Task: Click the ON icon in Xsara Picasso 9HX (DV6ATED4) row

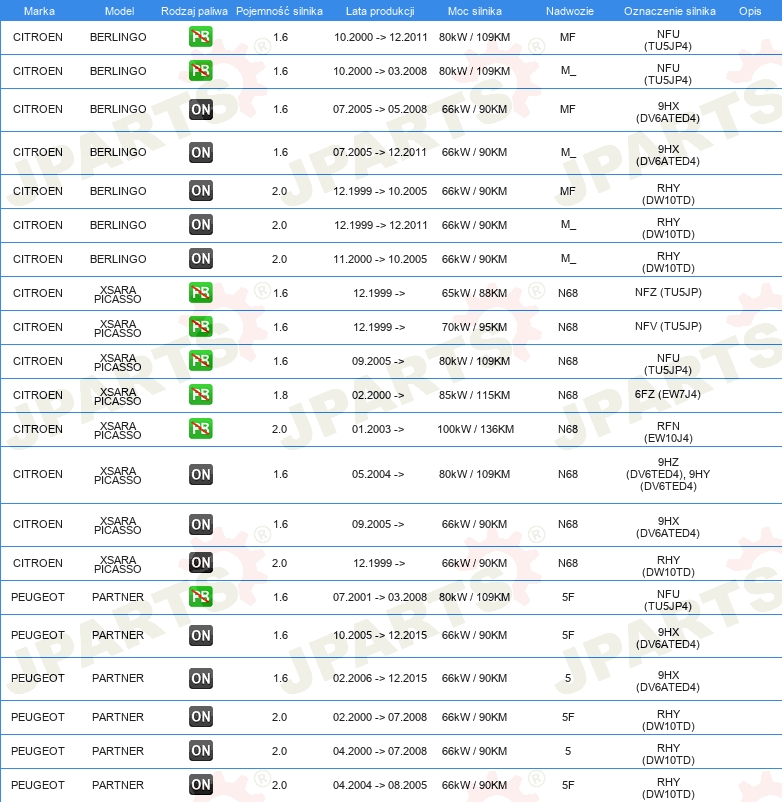Action: point(200,525)
